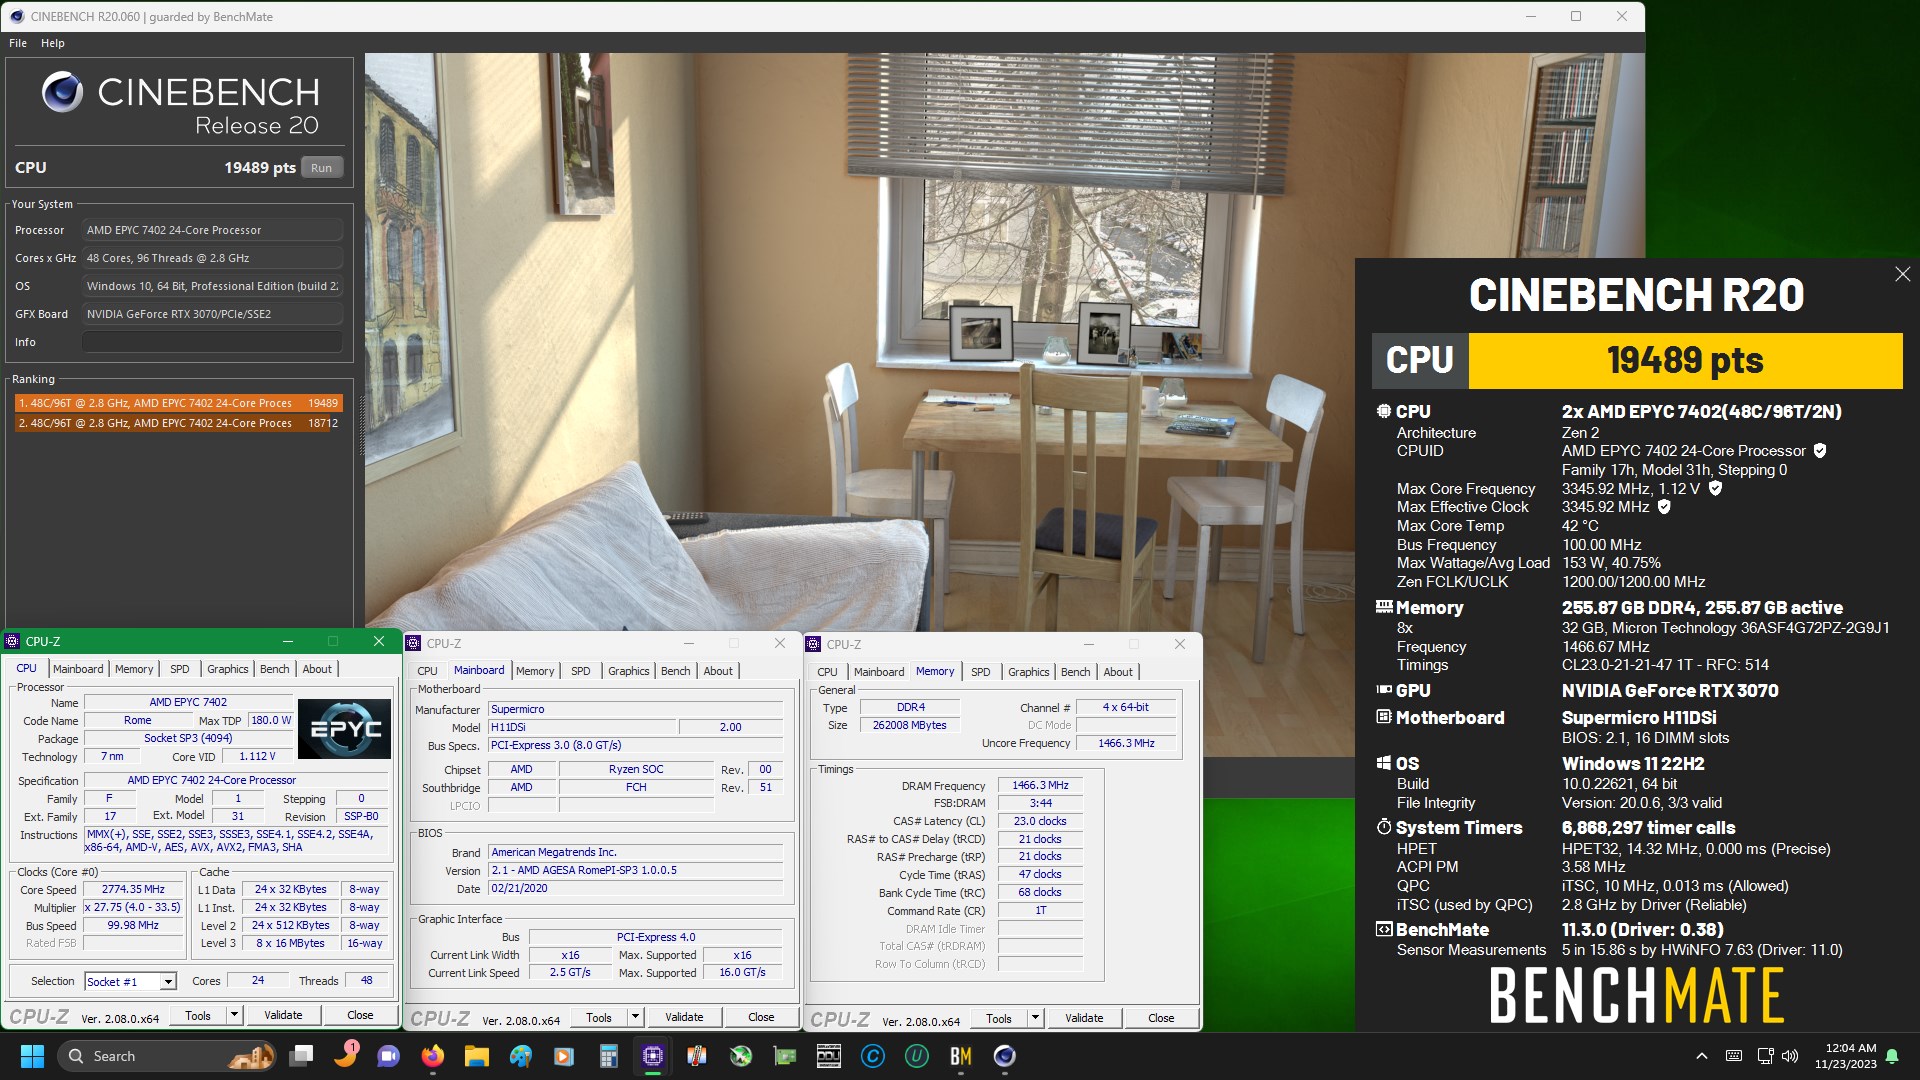
Task: Click the Cinebench logo icon
Action: pos(62,92)
